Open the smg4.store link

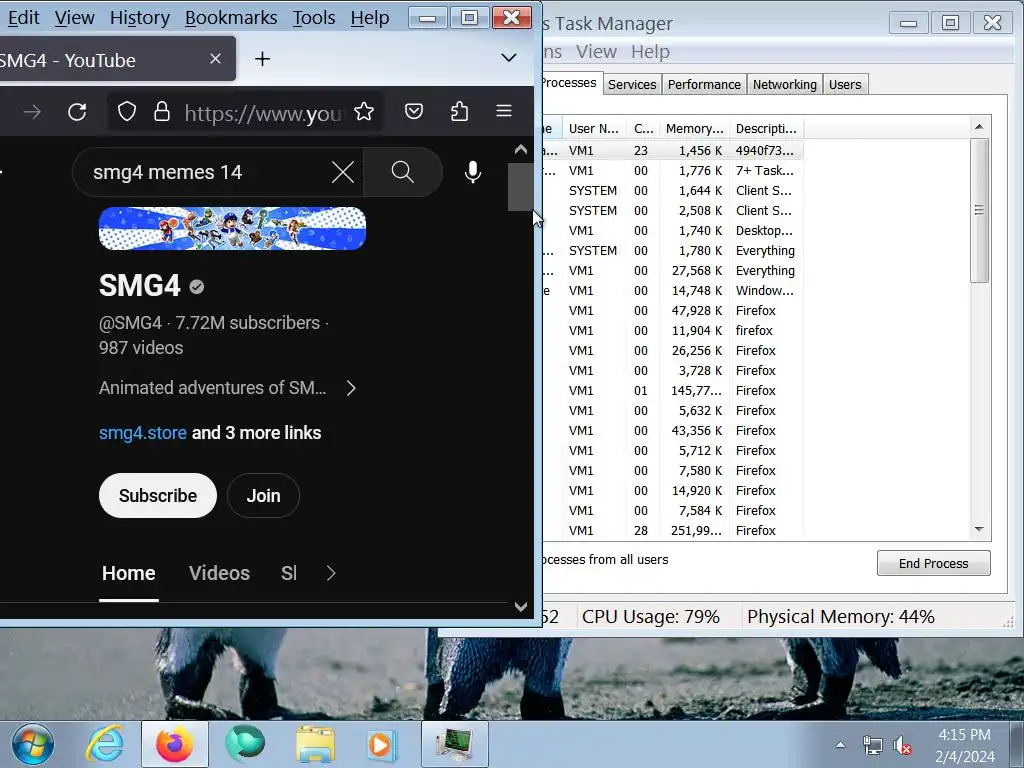[142, 433]
